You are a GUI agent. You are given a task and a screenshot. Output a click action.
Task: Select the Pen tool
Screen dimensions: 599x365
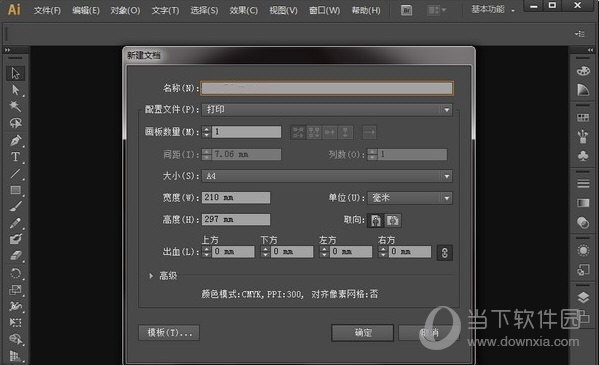15,140
